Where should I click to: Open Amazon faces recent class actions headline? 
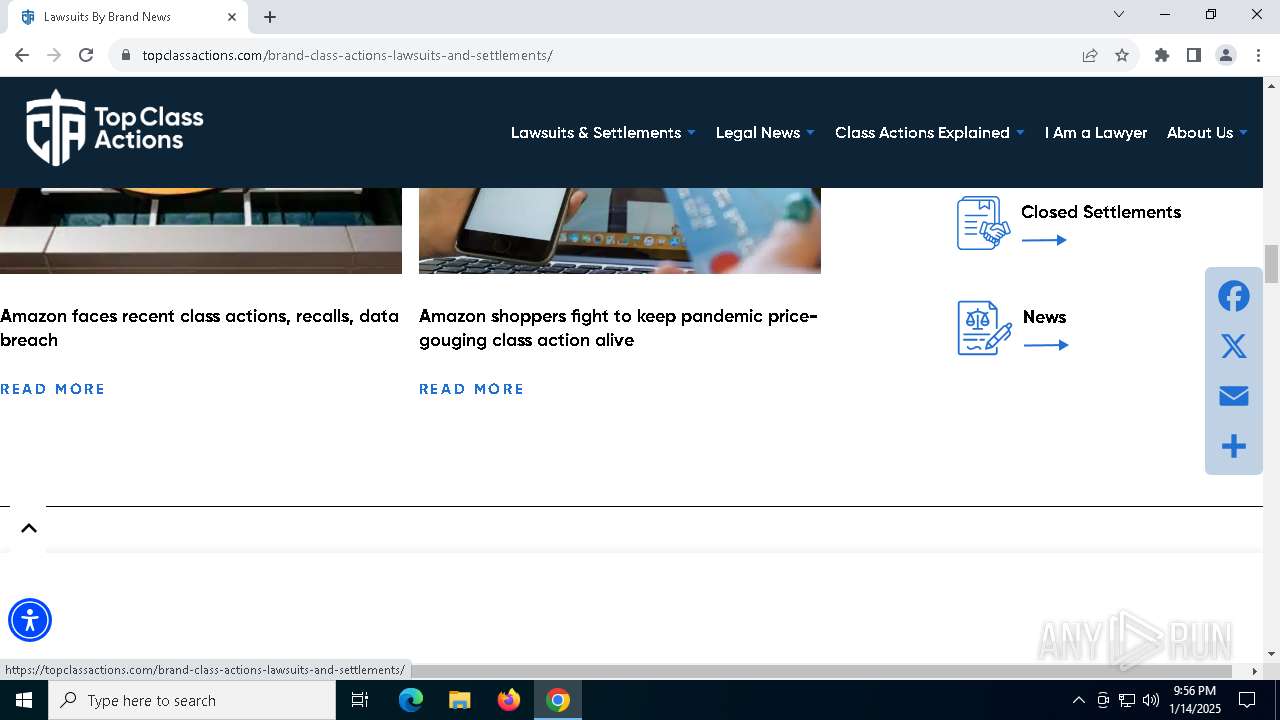[x=200, y=328]
